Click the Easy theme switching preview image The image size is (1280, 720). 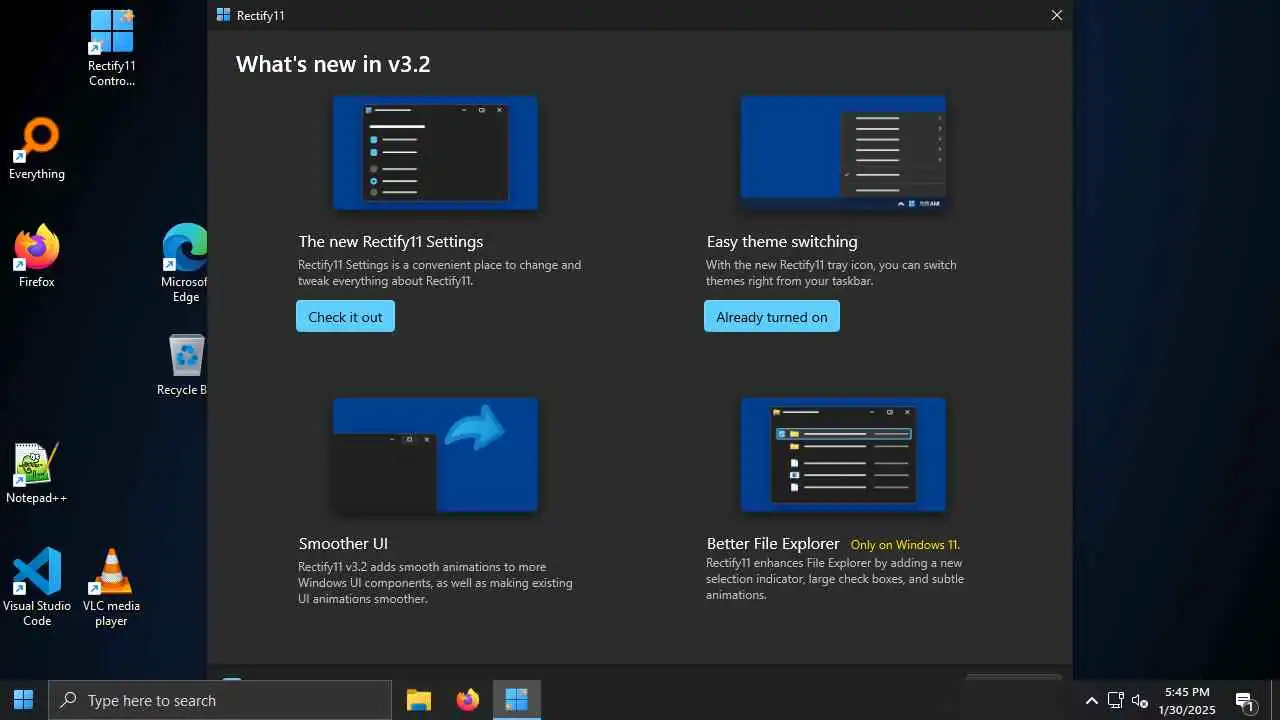click(x=843, y=153)
